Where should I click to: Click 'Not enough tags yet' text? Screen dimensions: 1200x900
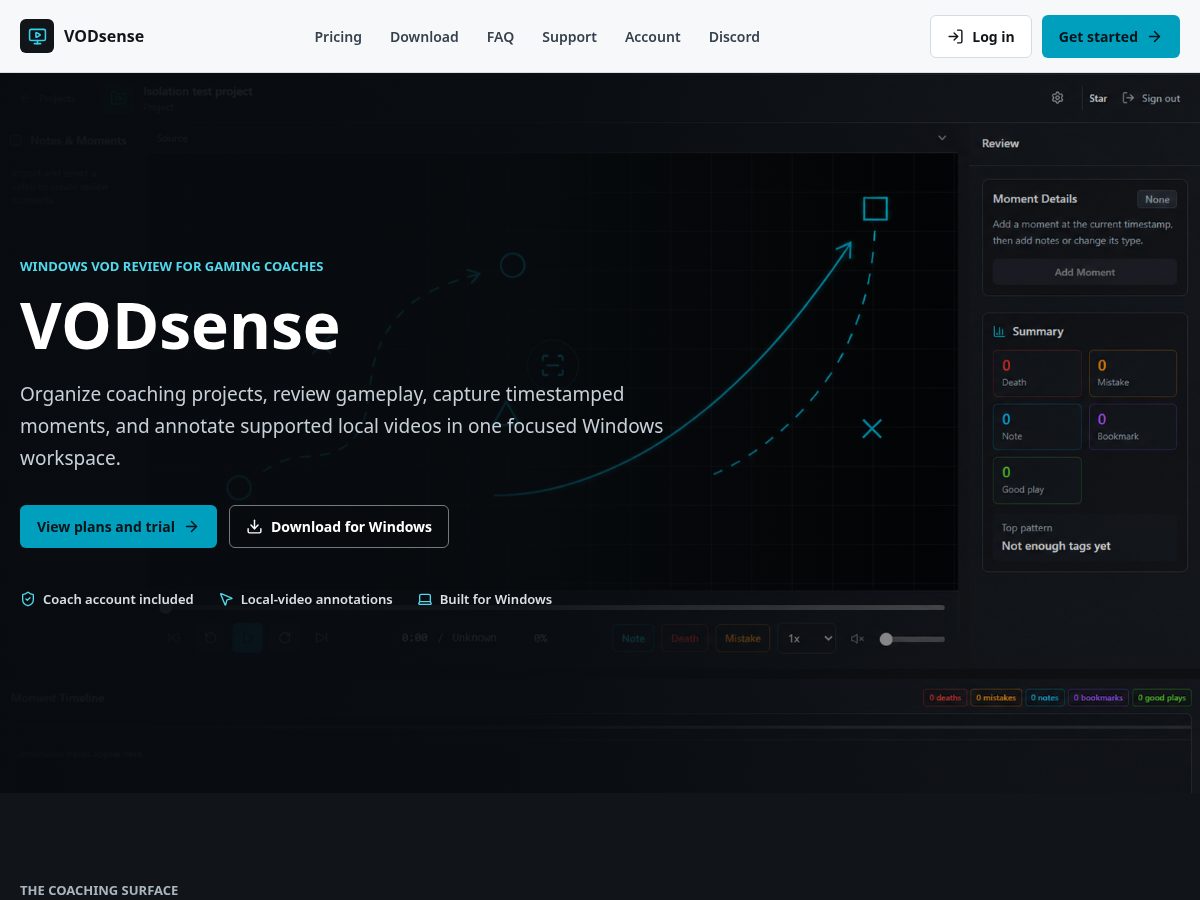1056,546
